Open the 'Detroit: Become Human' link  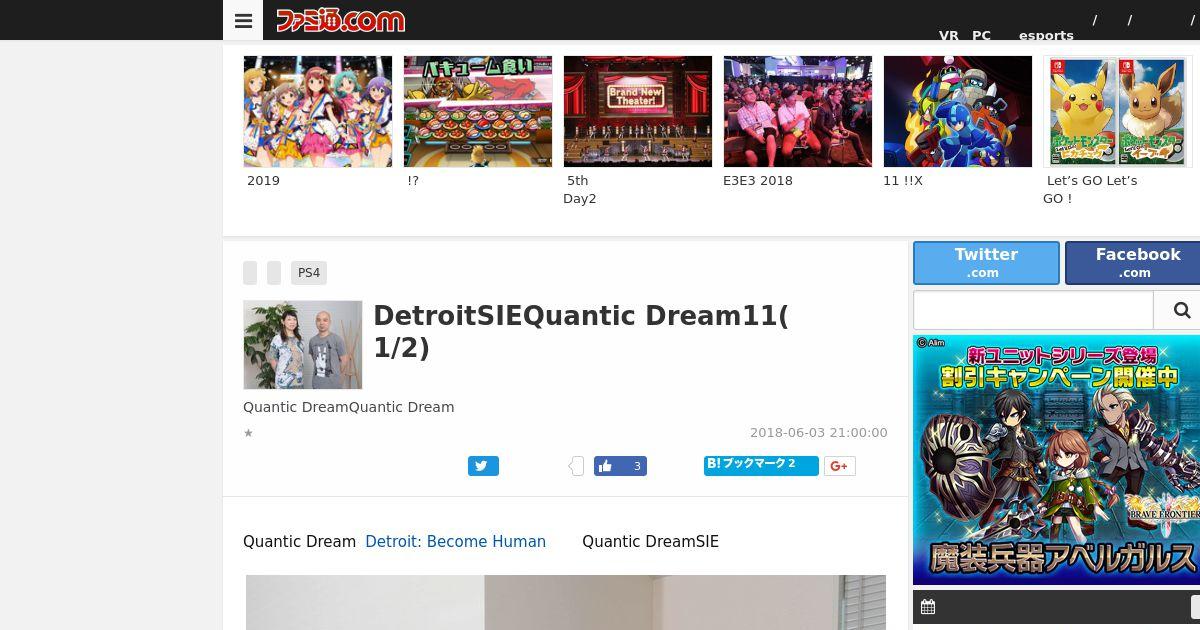(x=455, y=542)
